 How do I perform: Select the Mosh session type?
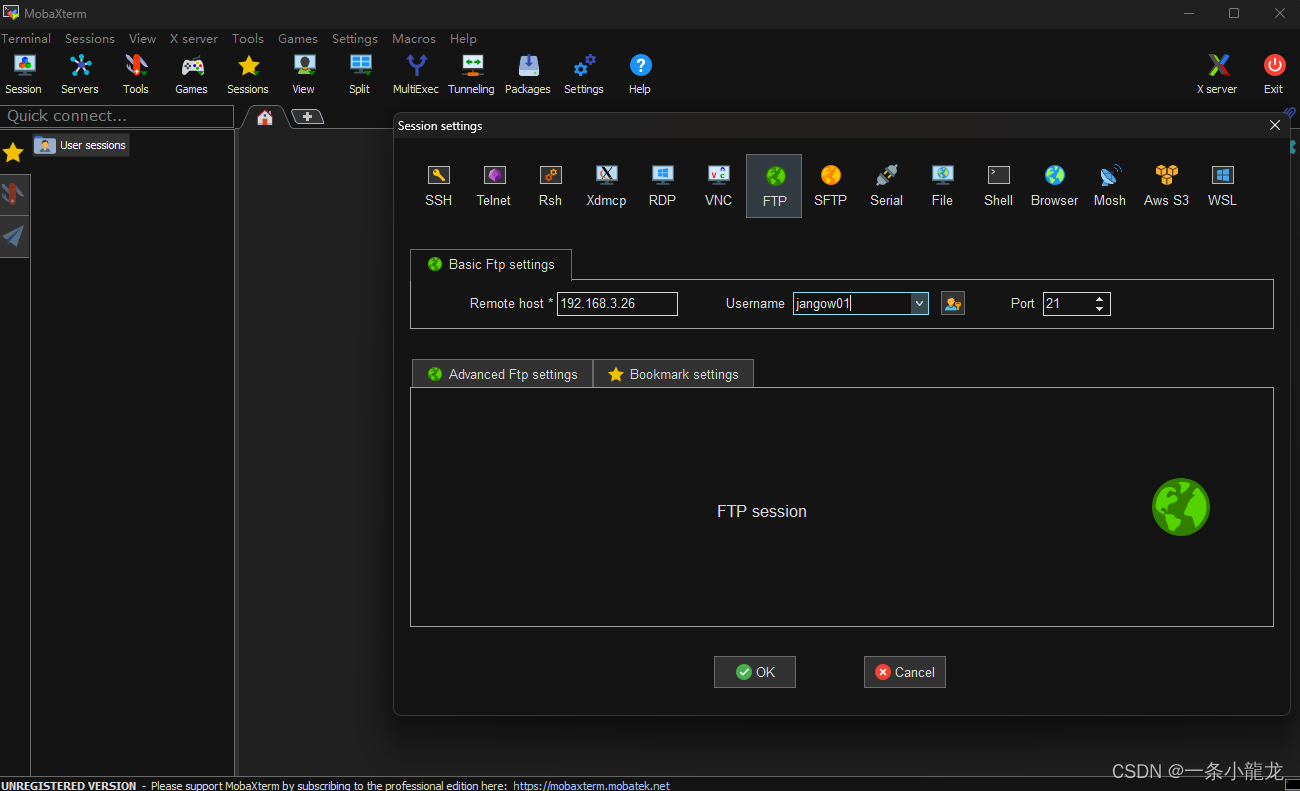pos(1110,186)
